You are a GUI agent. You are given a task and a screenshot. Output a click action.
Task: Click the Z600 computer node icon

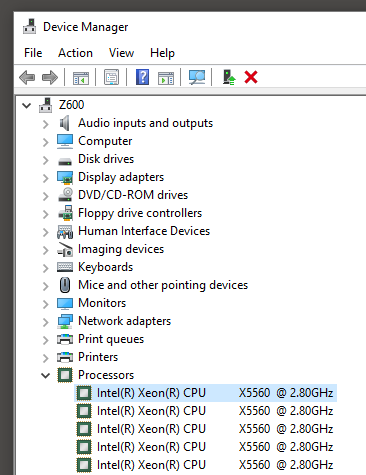[x=46, y=105]
